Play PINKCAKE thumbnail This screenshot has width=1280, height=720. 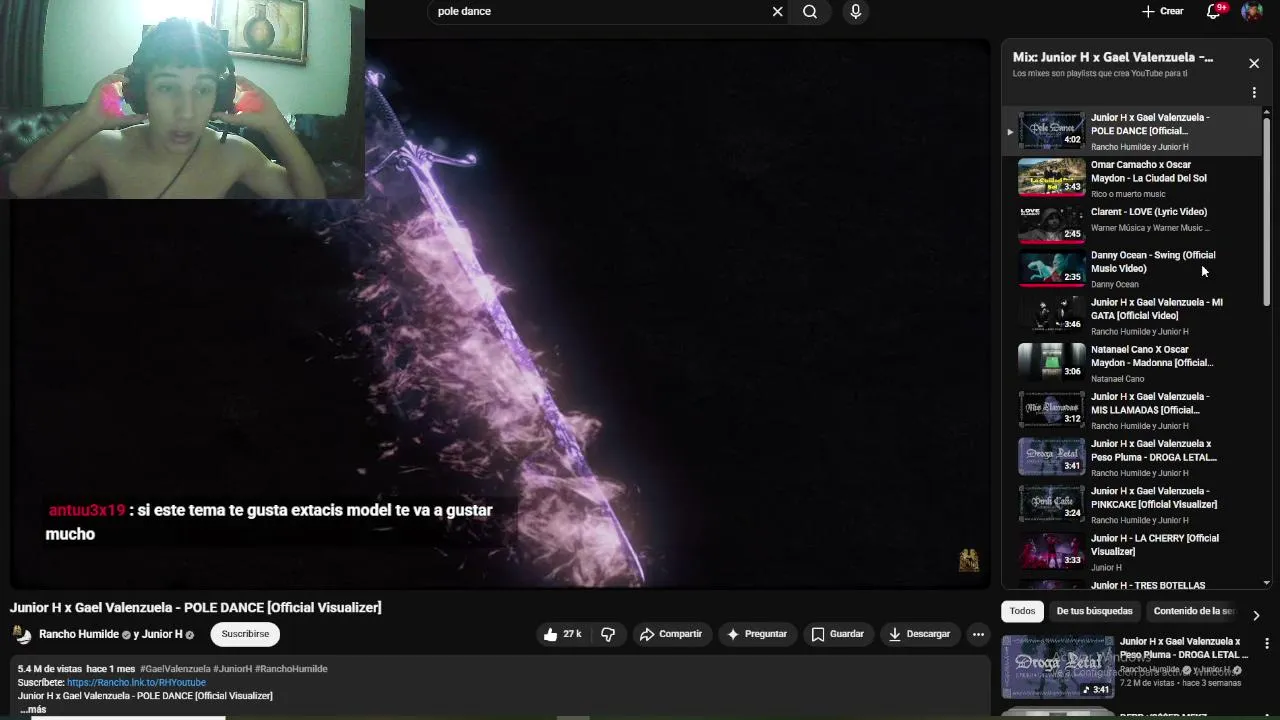pyautogui.click(x=1051, y=503)
